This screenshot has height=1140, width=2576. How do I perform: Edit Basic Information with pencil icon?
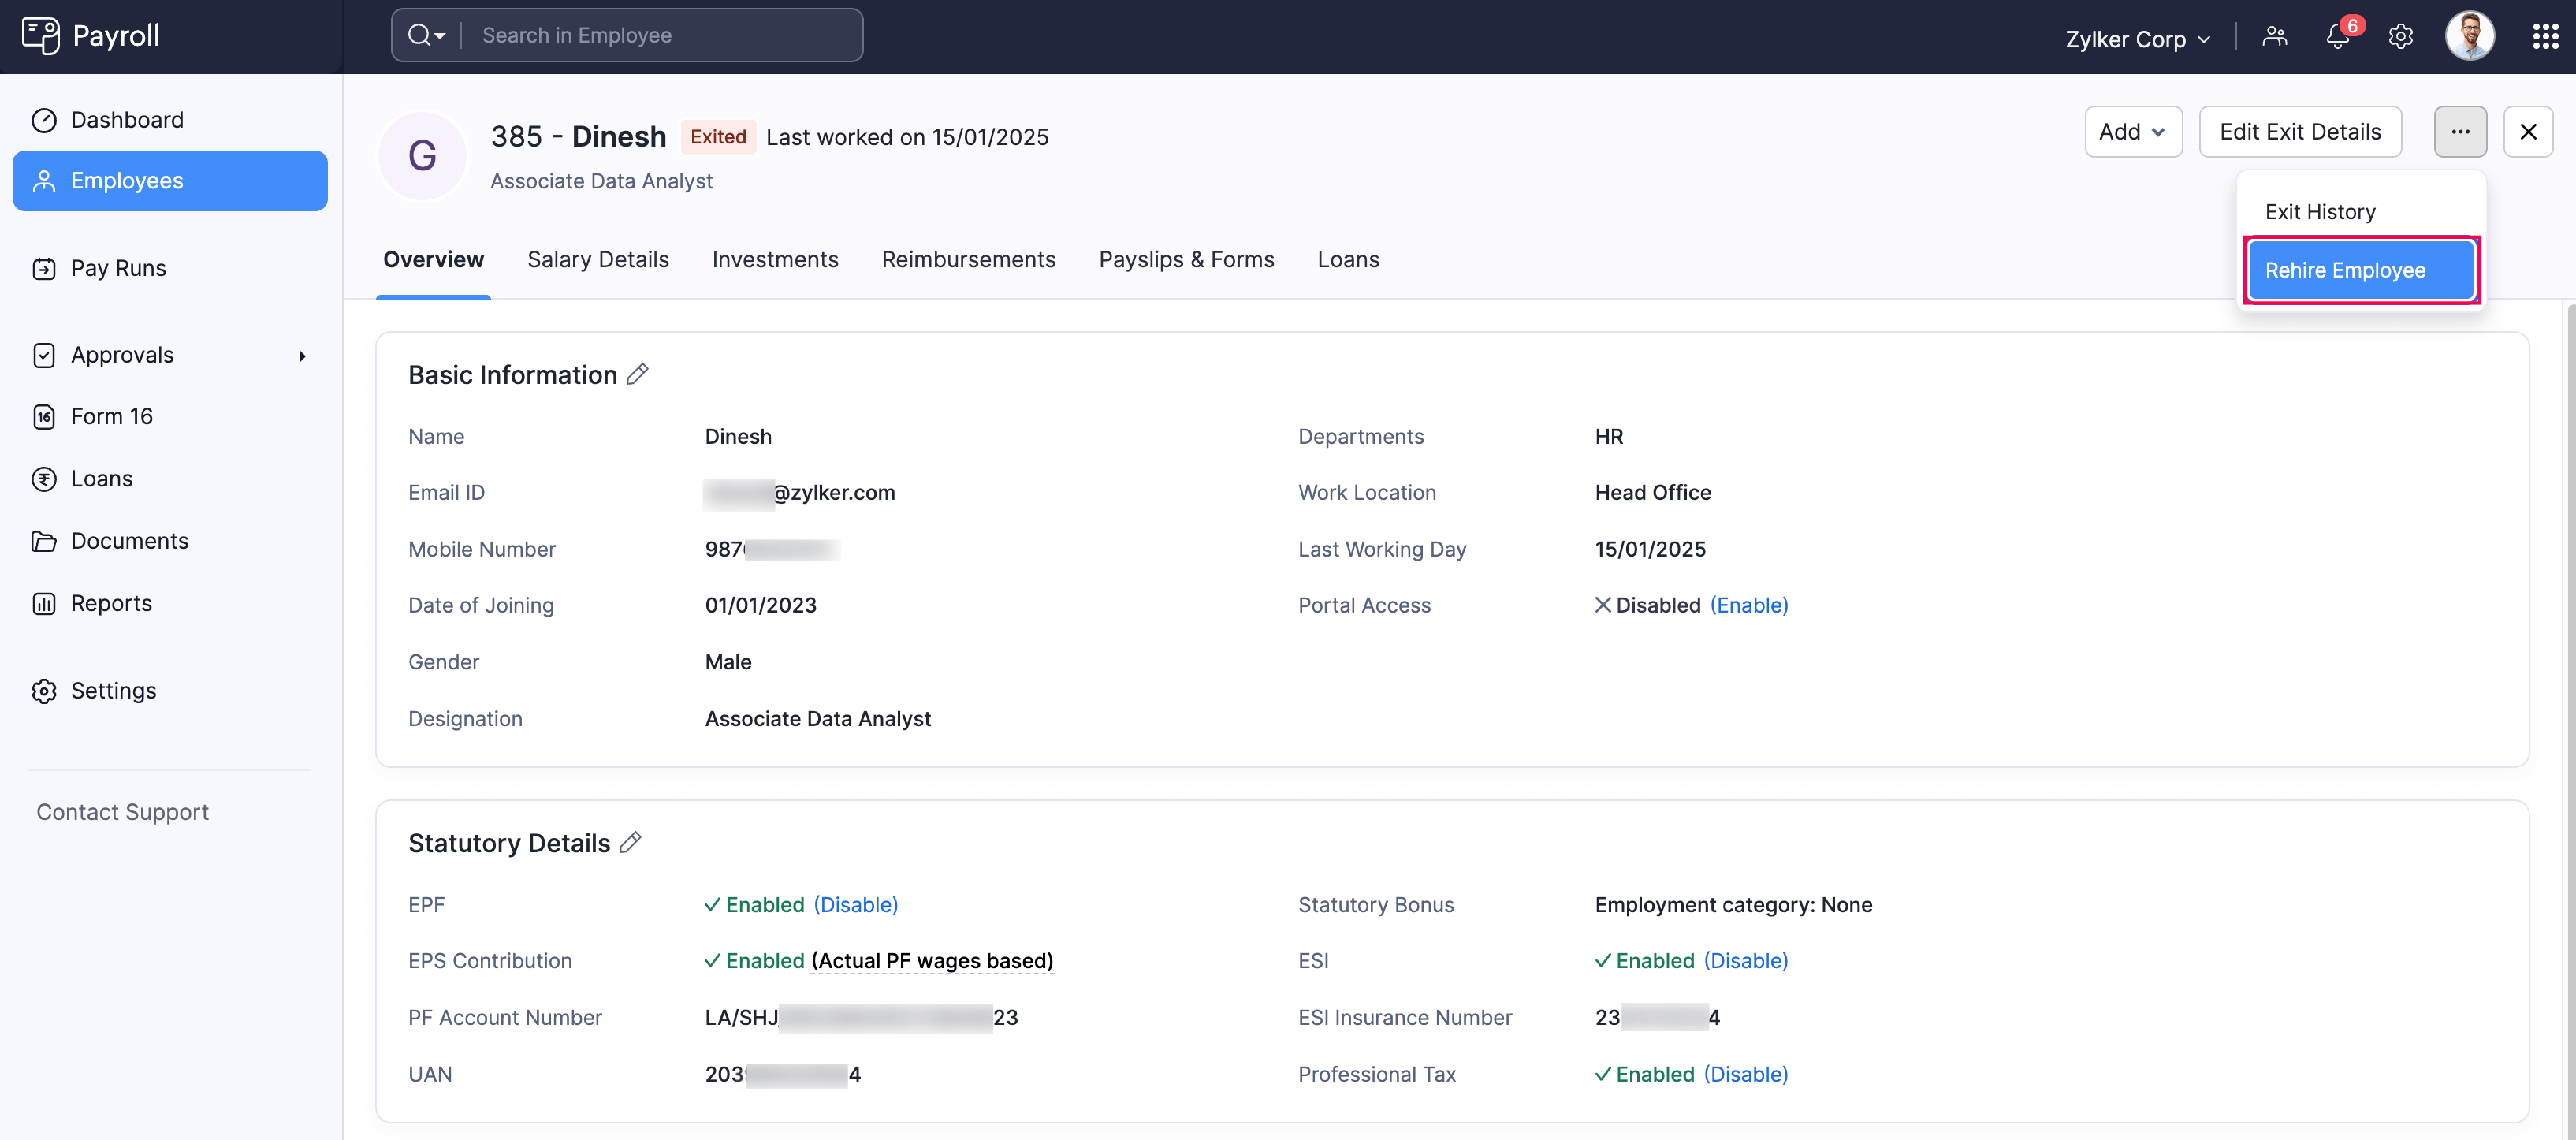click(x=637, y=374)
